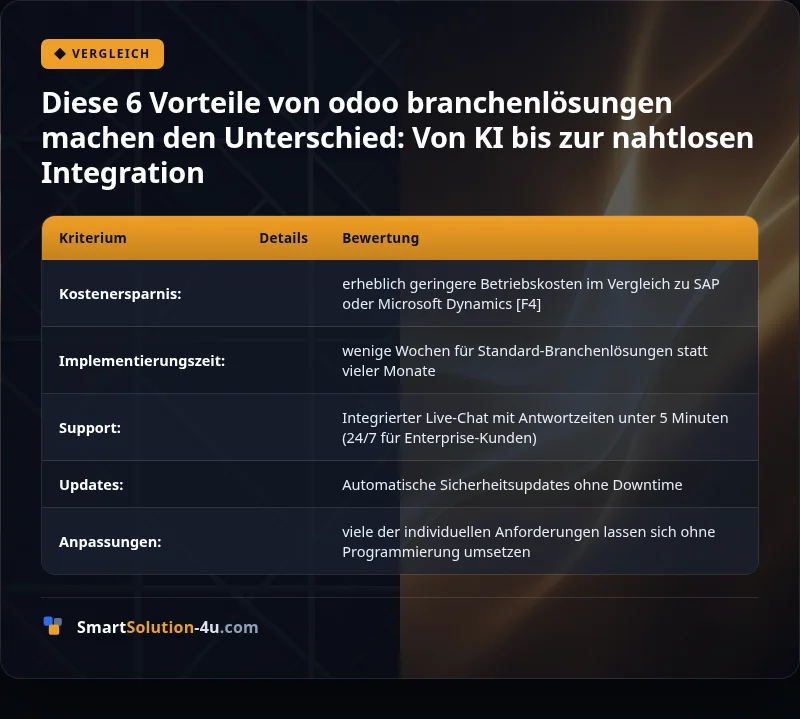800x719 pixels.
Task: Select the Implementierungszeit: row label
Action: [142, 361]
